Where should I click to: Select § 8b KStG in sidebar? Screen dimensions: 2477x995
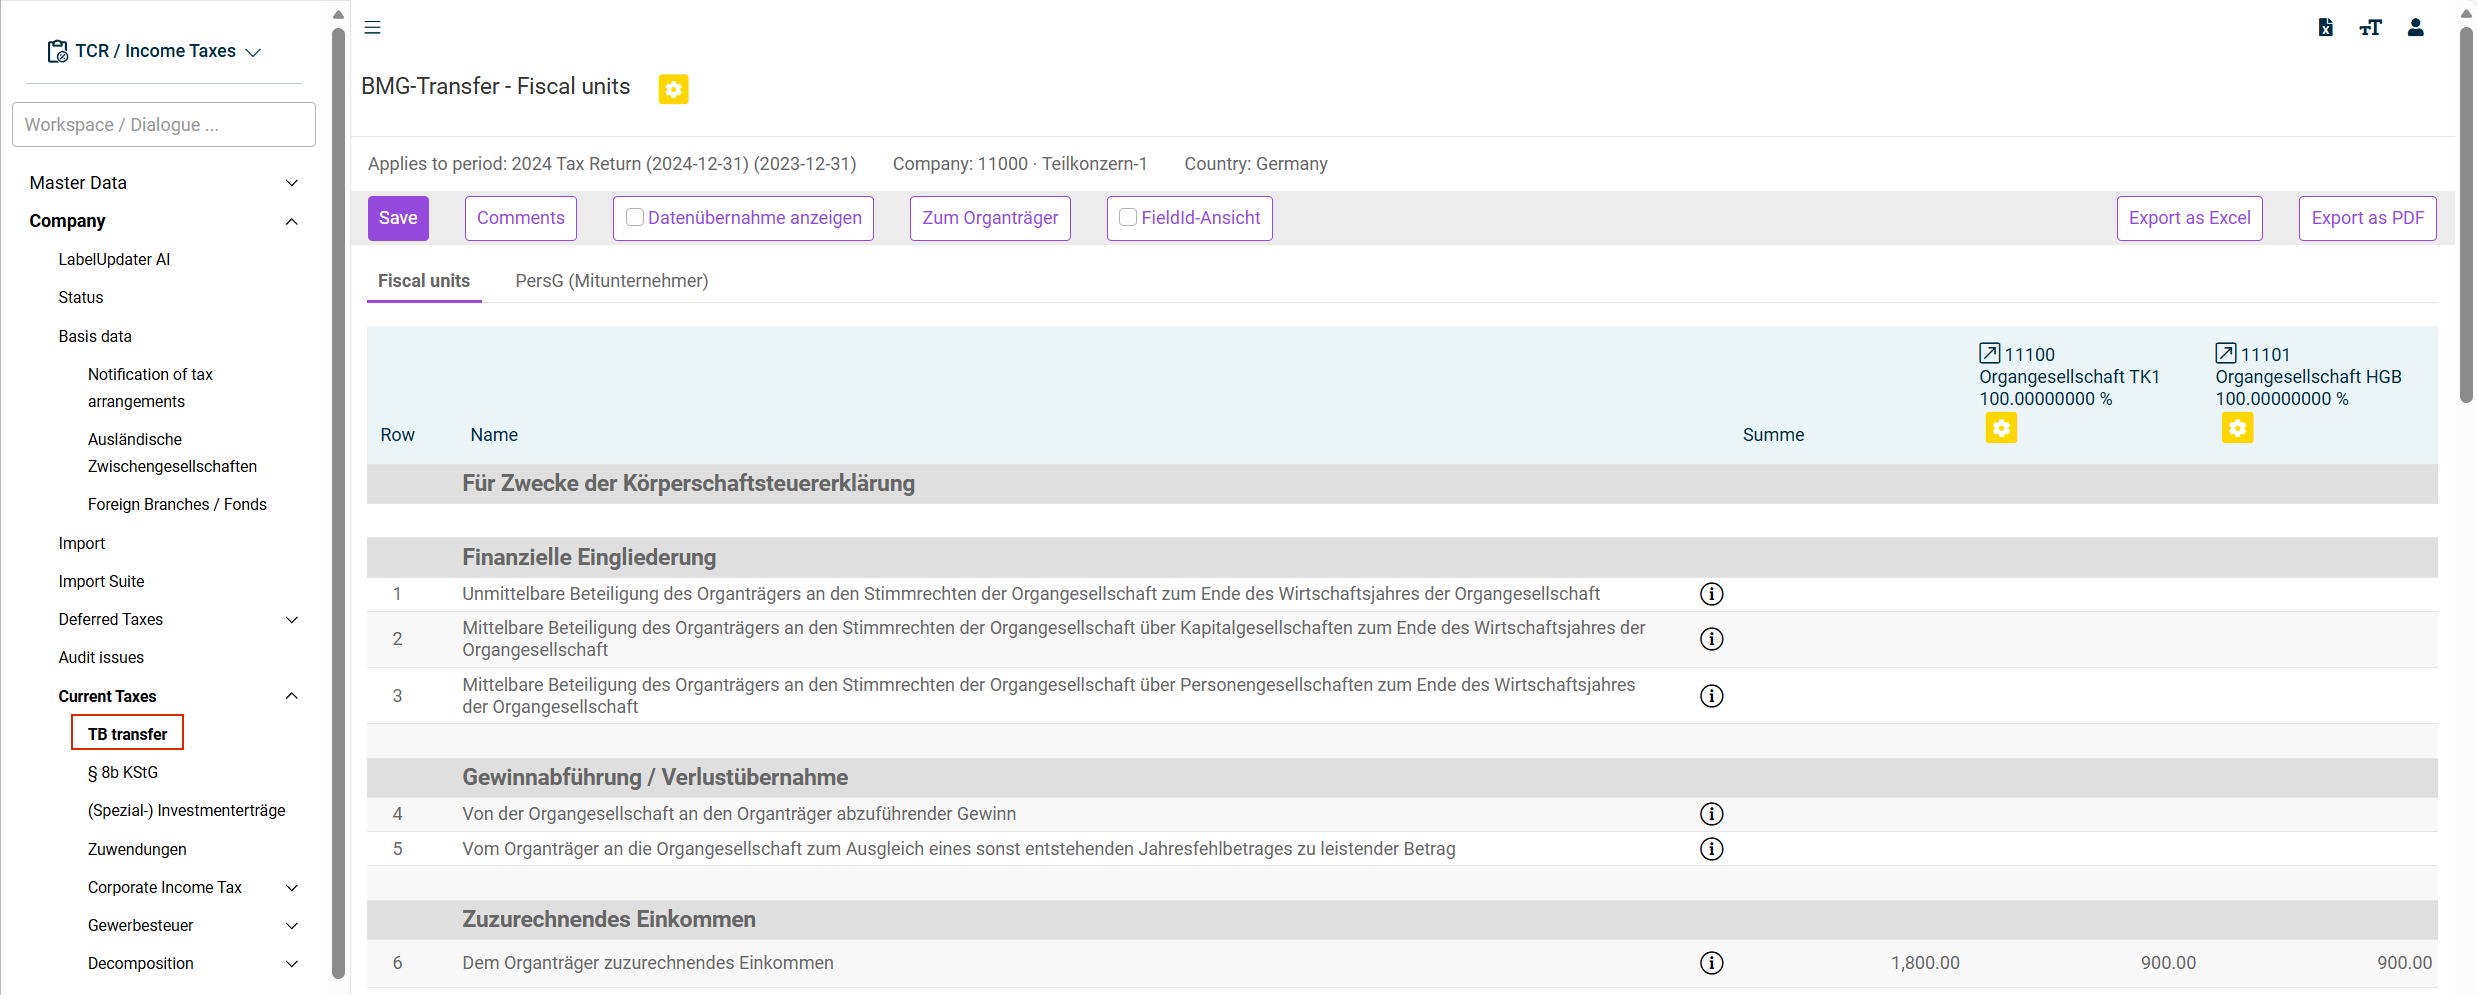pyautogui.click(x=123, y=773)
